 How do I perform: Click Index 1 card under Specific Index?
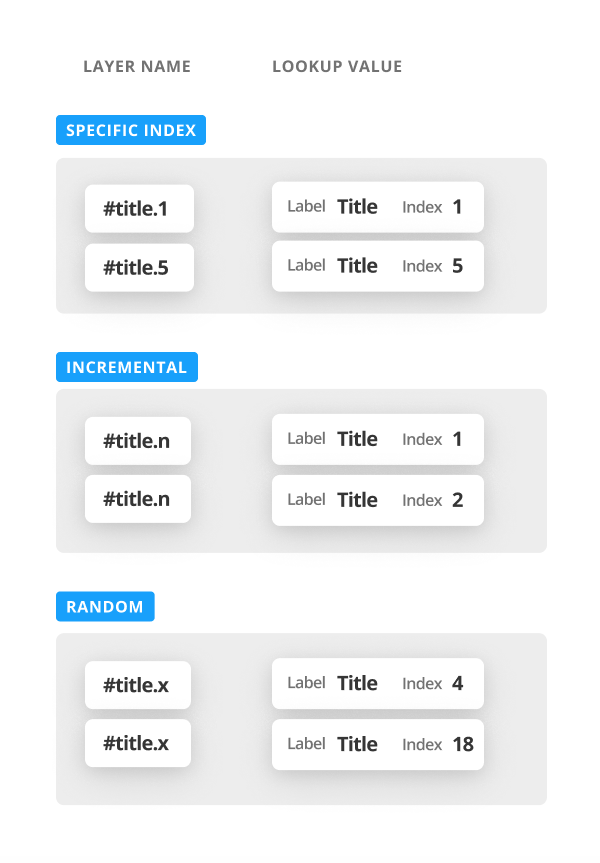(x=377, y=207)
